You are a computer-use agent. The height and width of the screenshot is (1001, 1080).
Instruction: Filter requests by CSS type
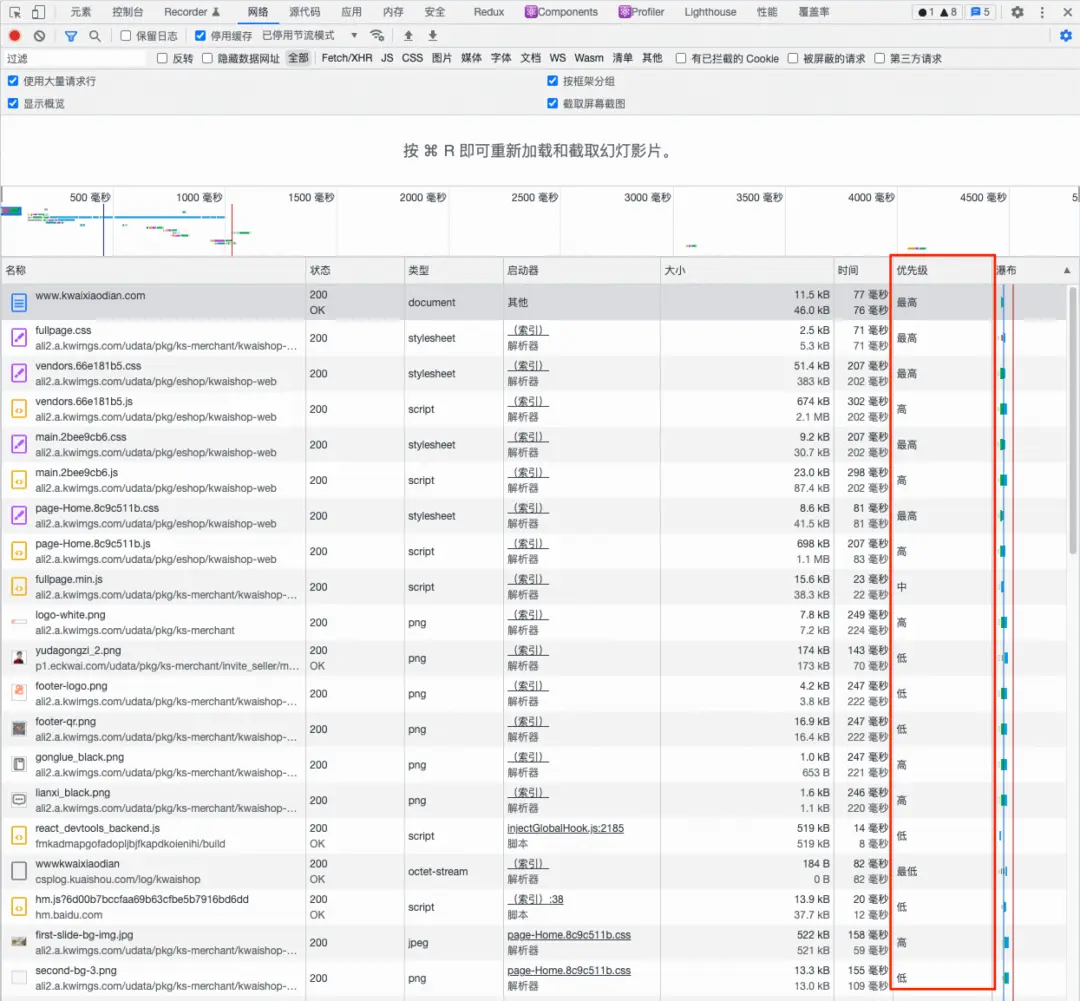click(412, 59)
